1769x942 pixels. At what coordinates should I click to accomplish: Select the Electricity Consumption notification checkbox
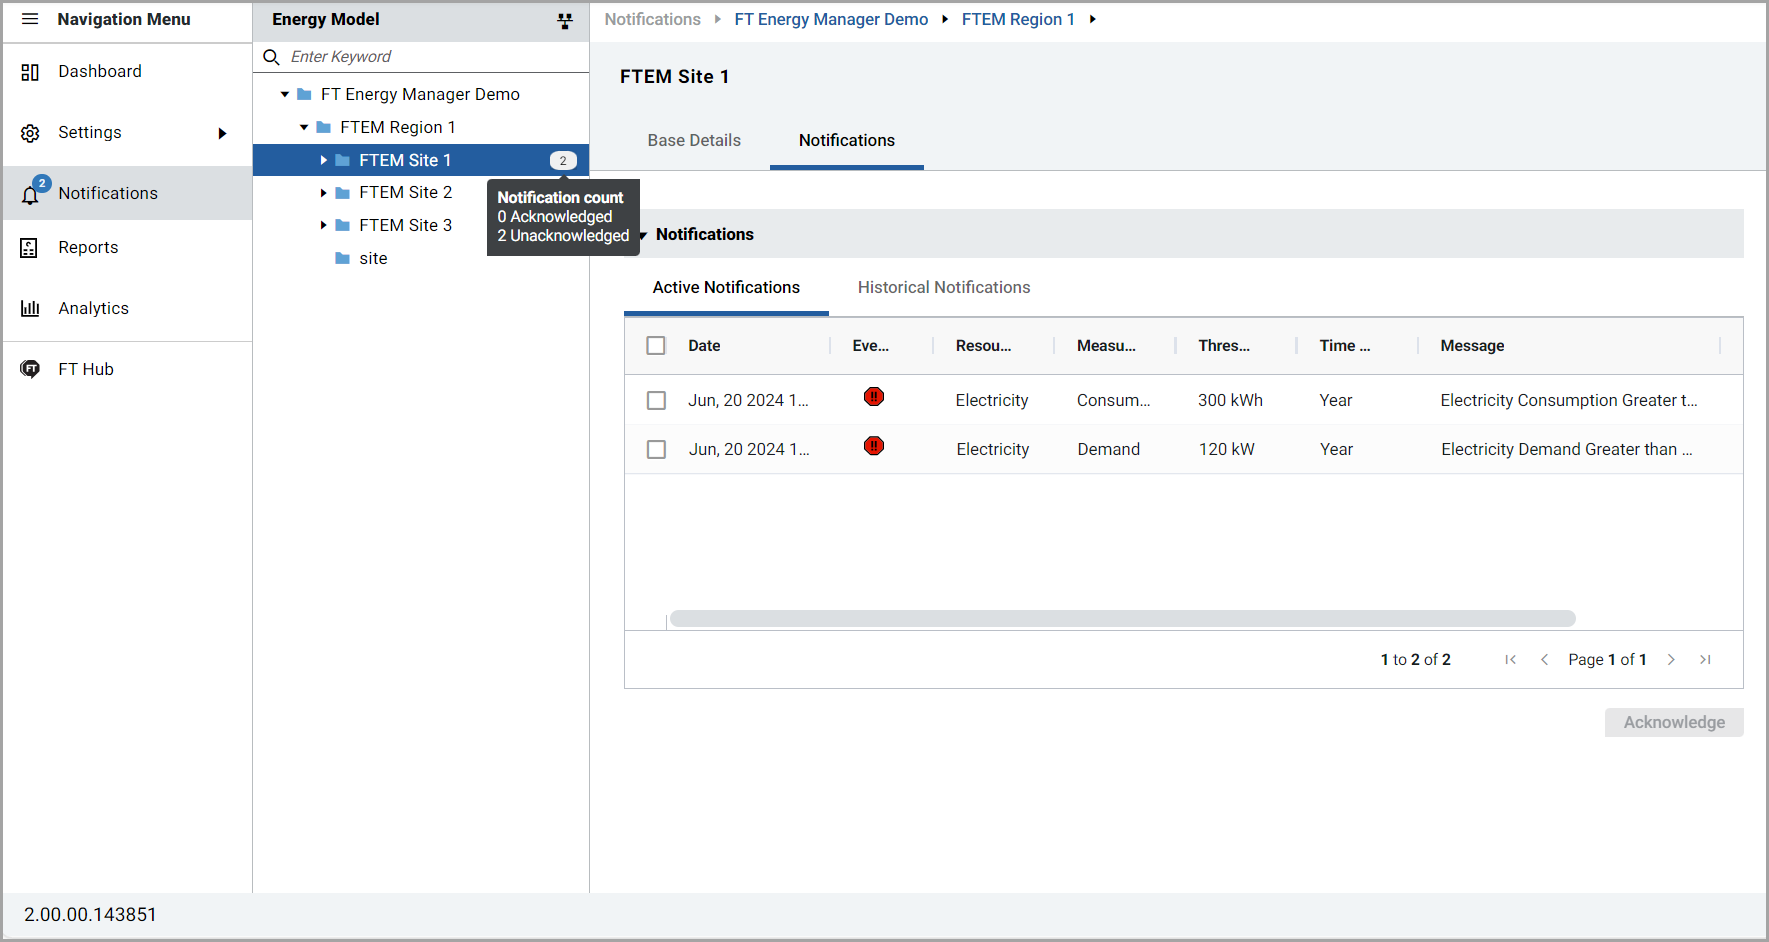[656, 400]
